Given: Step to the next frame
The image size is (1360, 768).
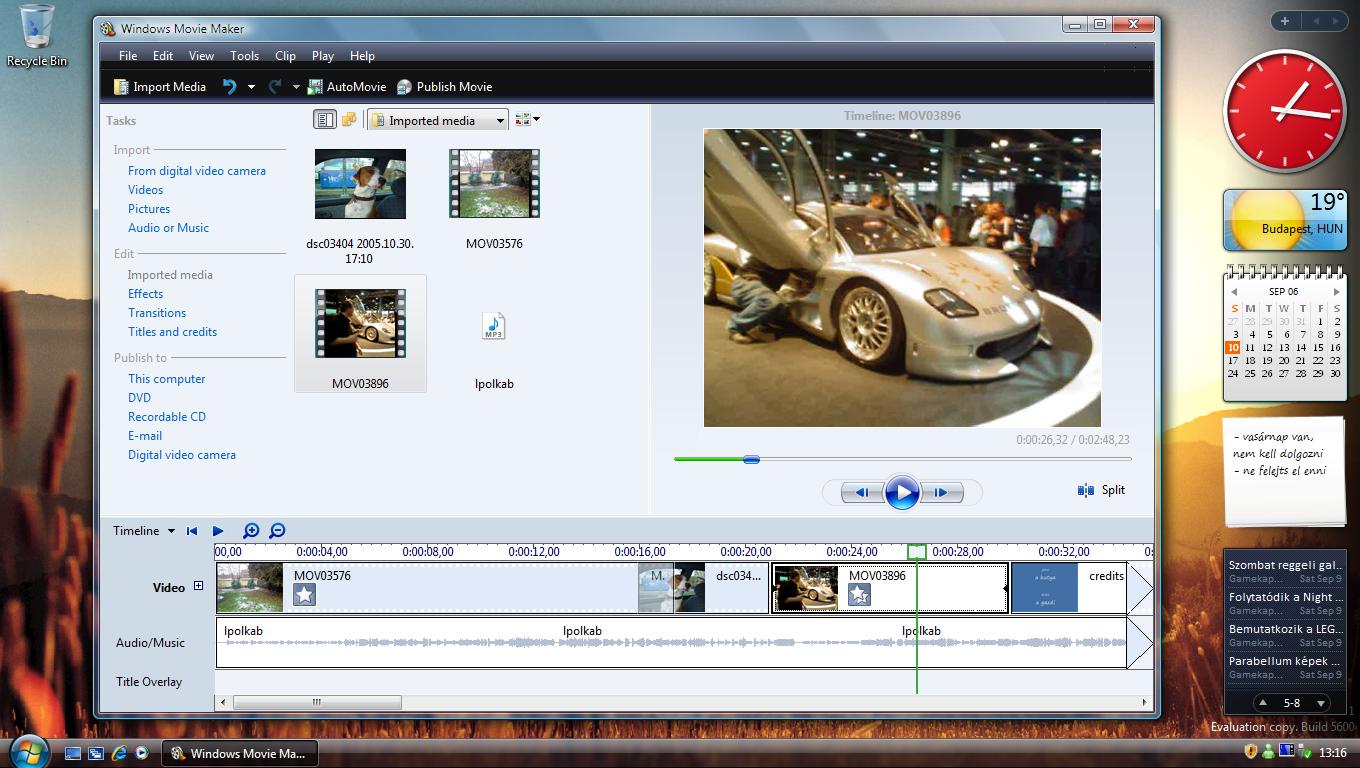Looking at the screenshot, I should tap(941, 492).
